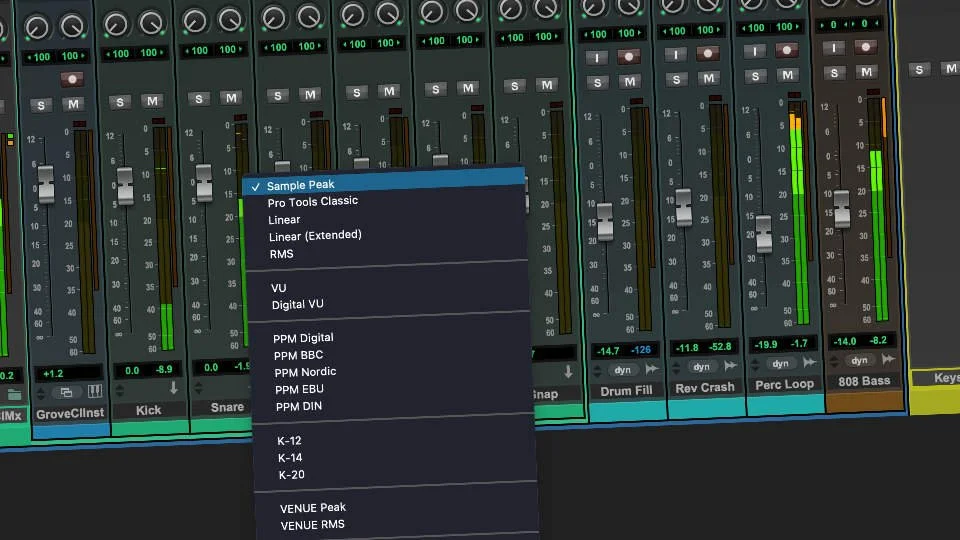Screen dimensions: 960x540
Task: Click the left pan knob on Snare
Action: (x=195, y=21)
